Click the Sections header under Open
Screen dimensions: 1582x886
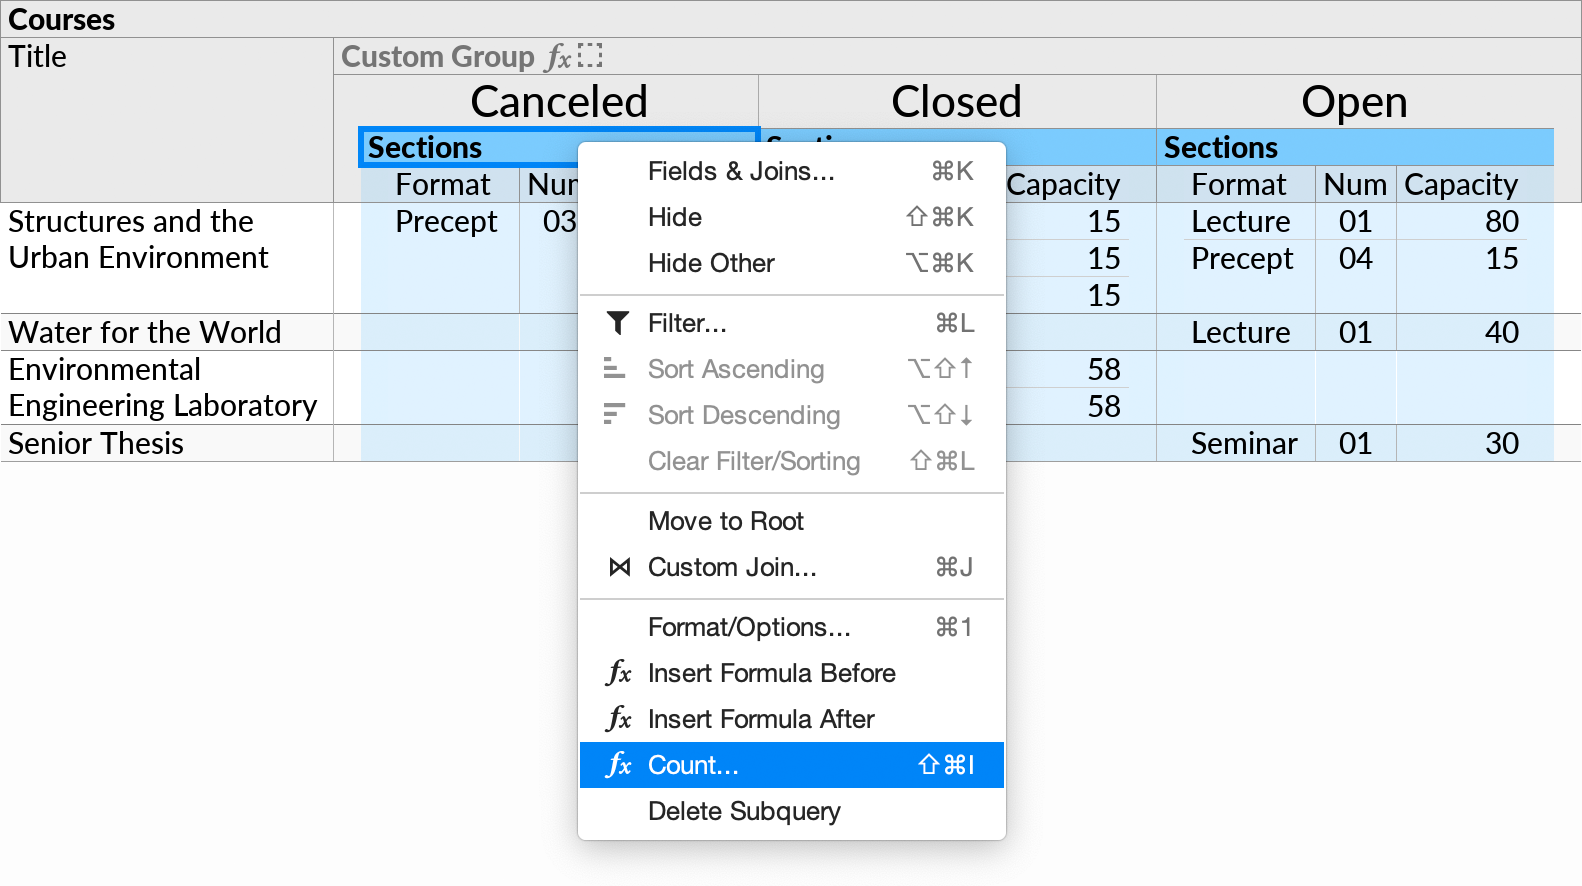[1220, 147]
